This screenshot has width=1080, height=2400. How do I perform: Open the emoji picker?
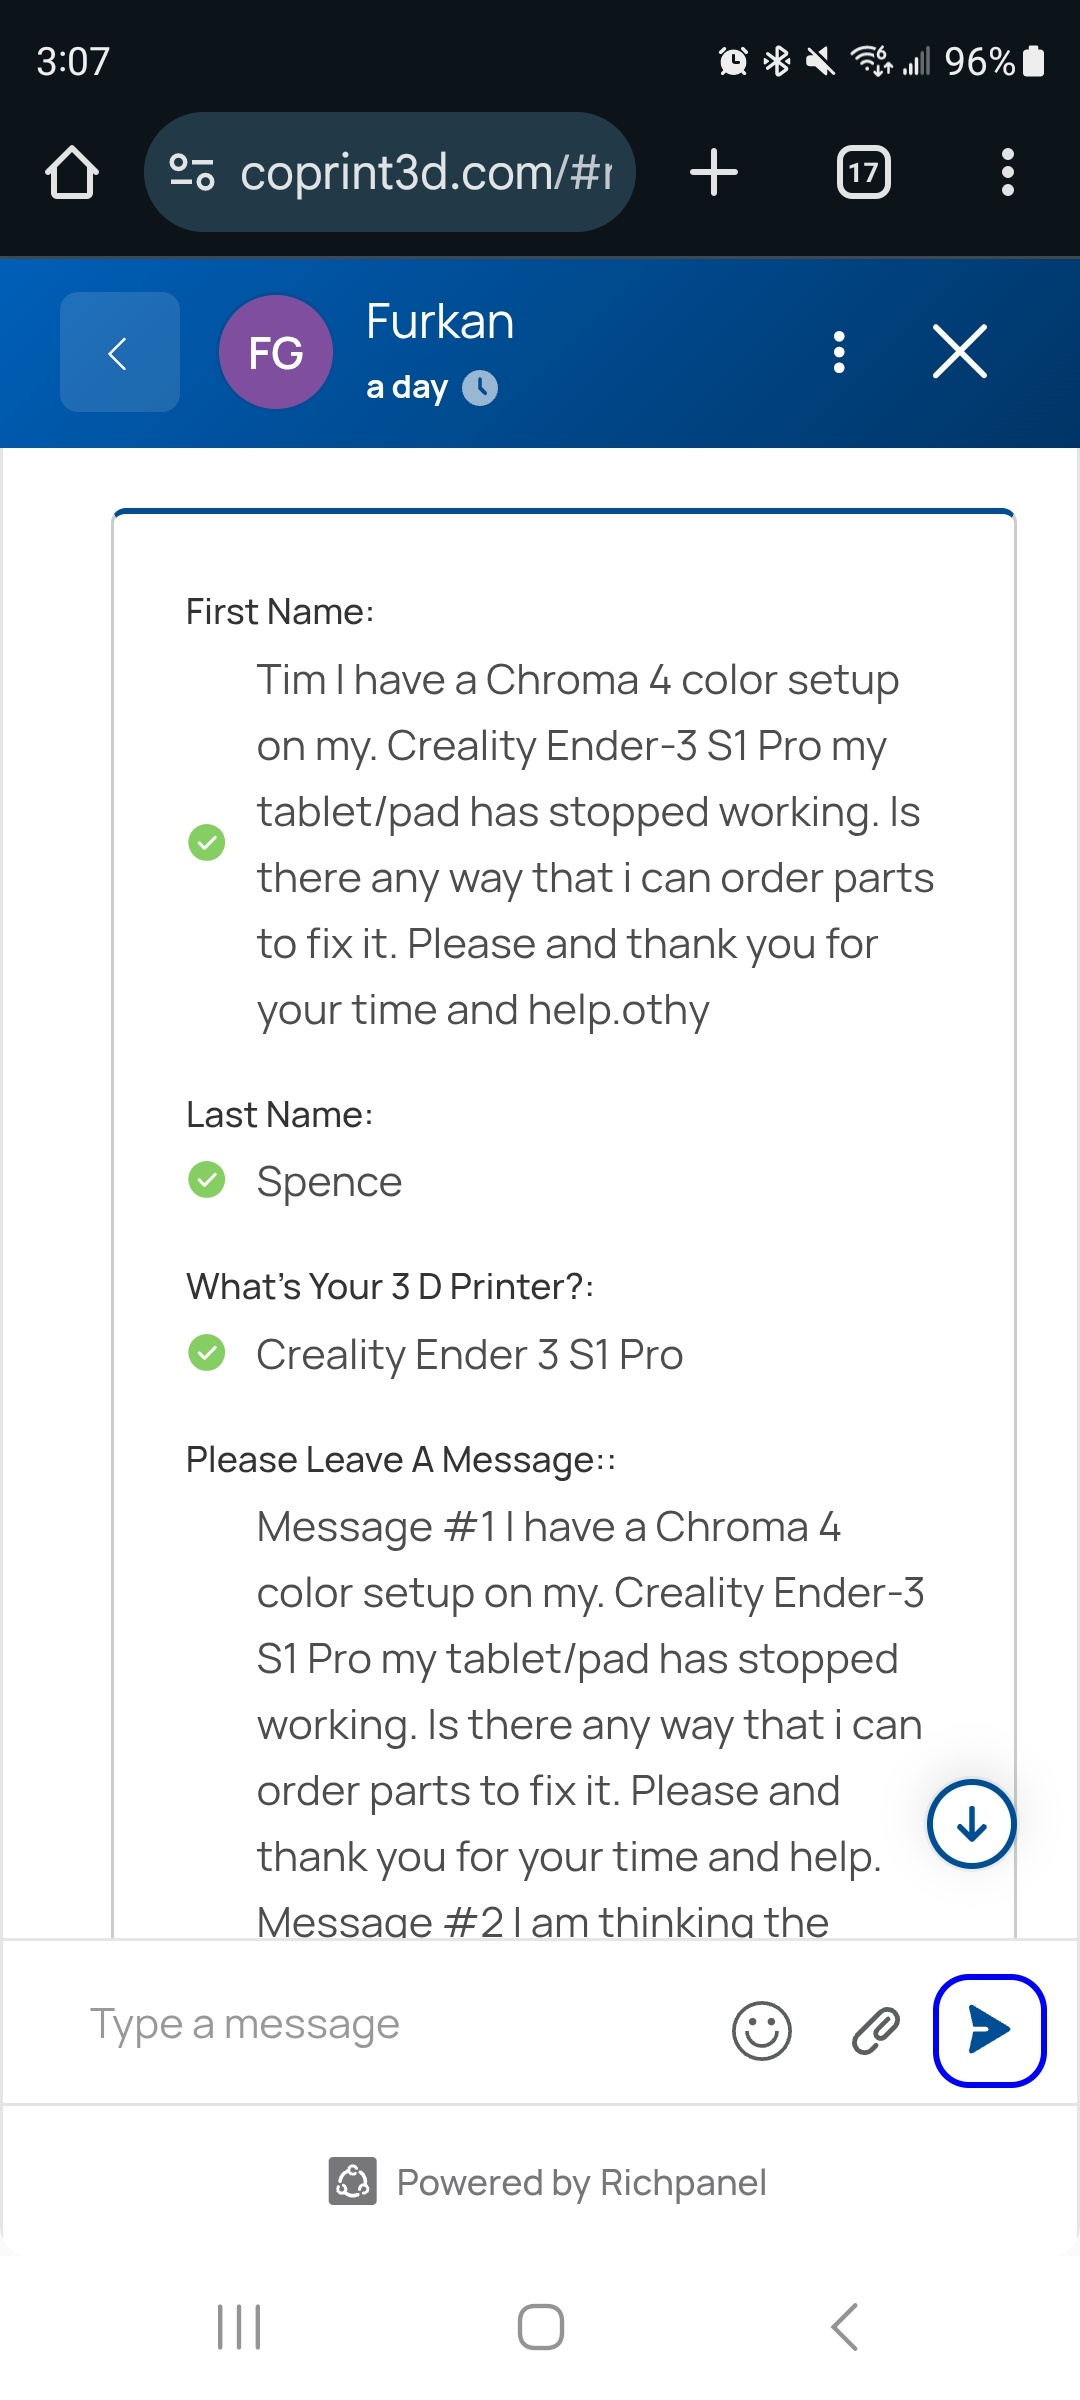762,2030
